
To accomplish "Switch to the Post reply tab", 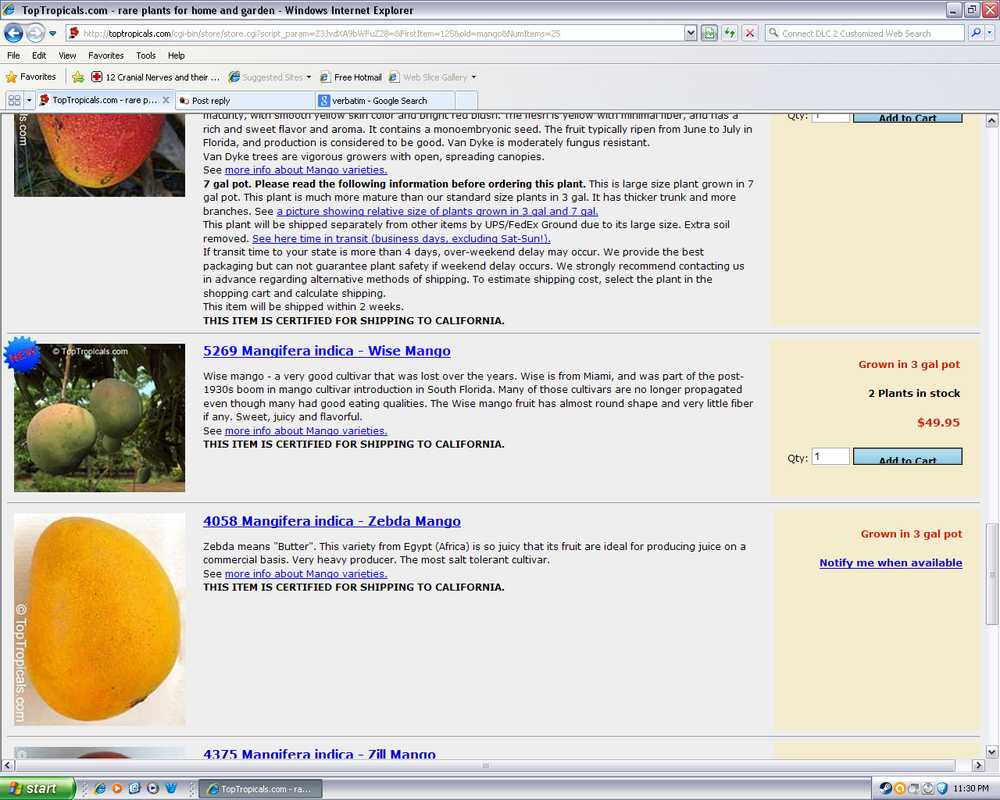I will coord(245,100).
